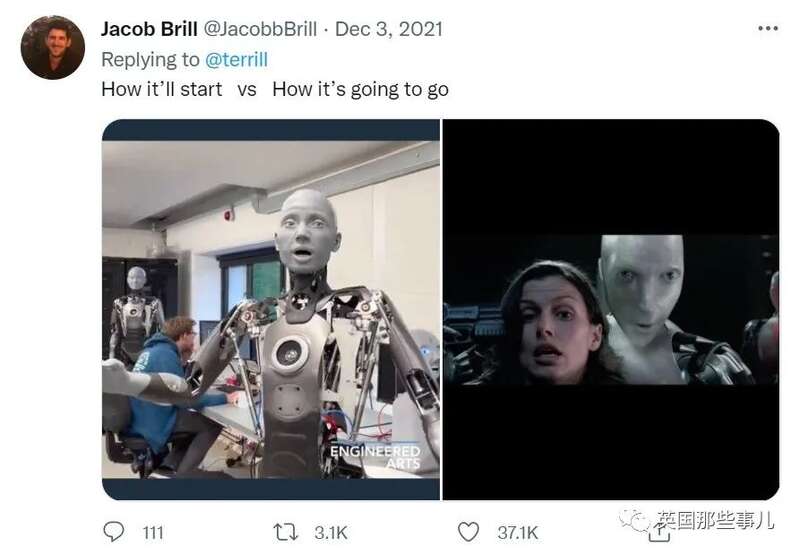Like the tweet with the heart icon
This screenshot has height=555, width=800.
(468, 532)
